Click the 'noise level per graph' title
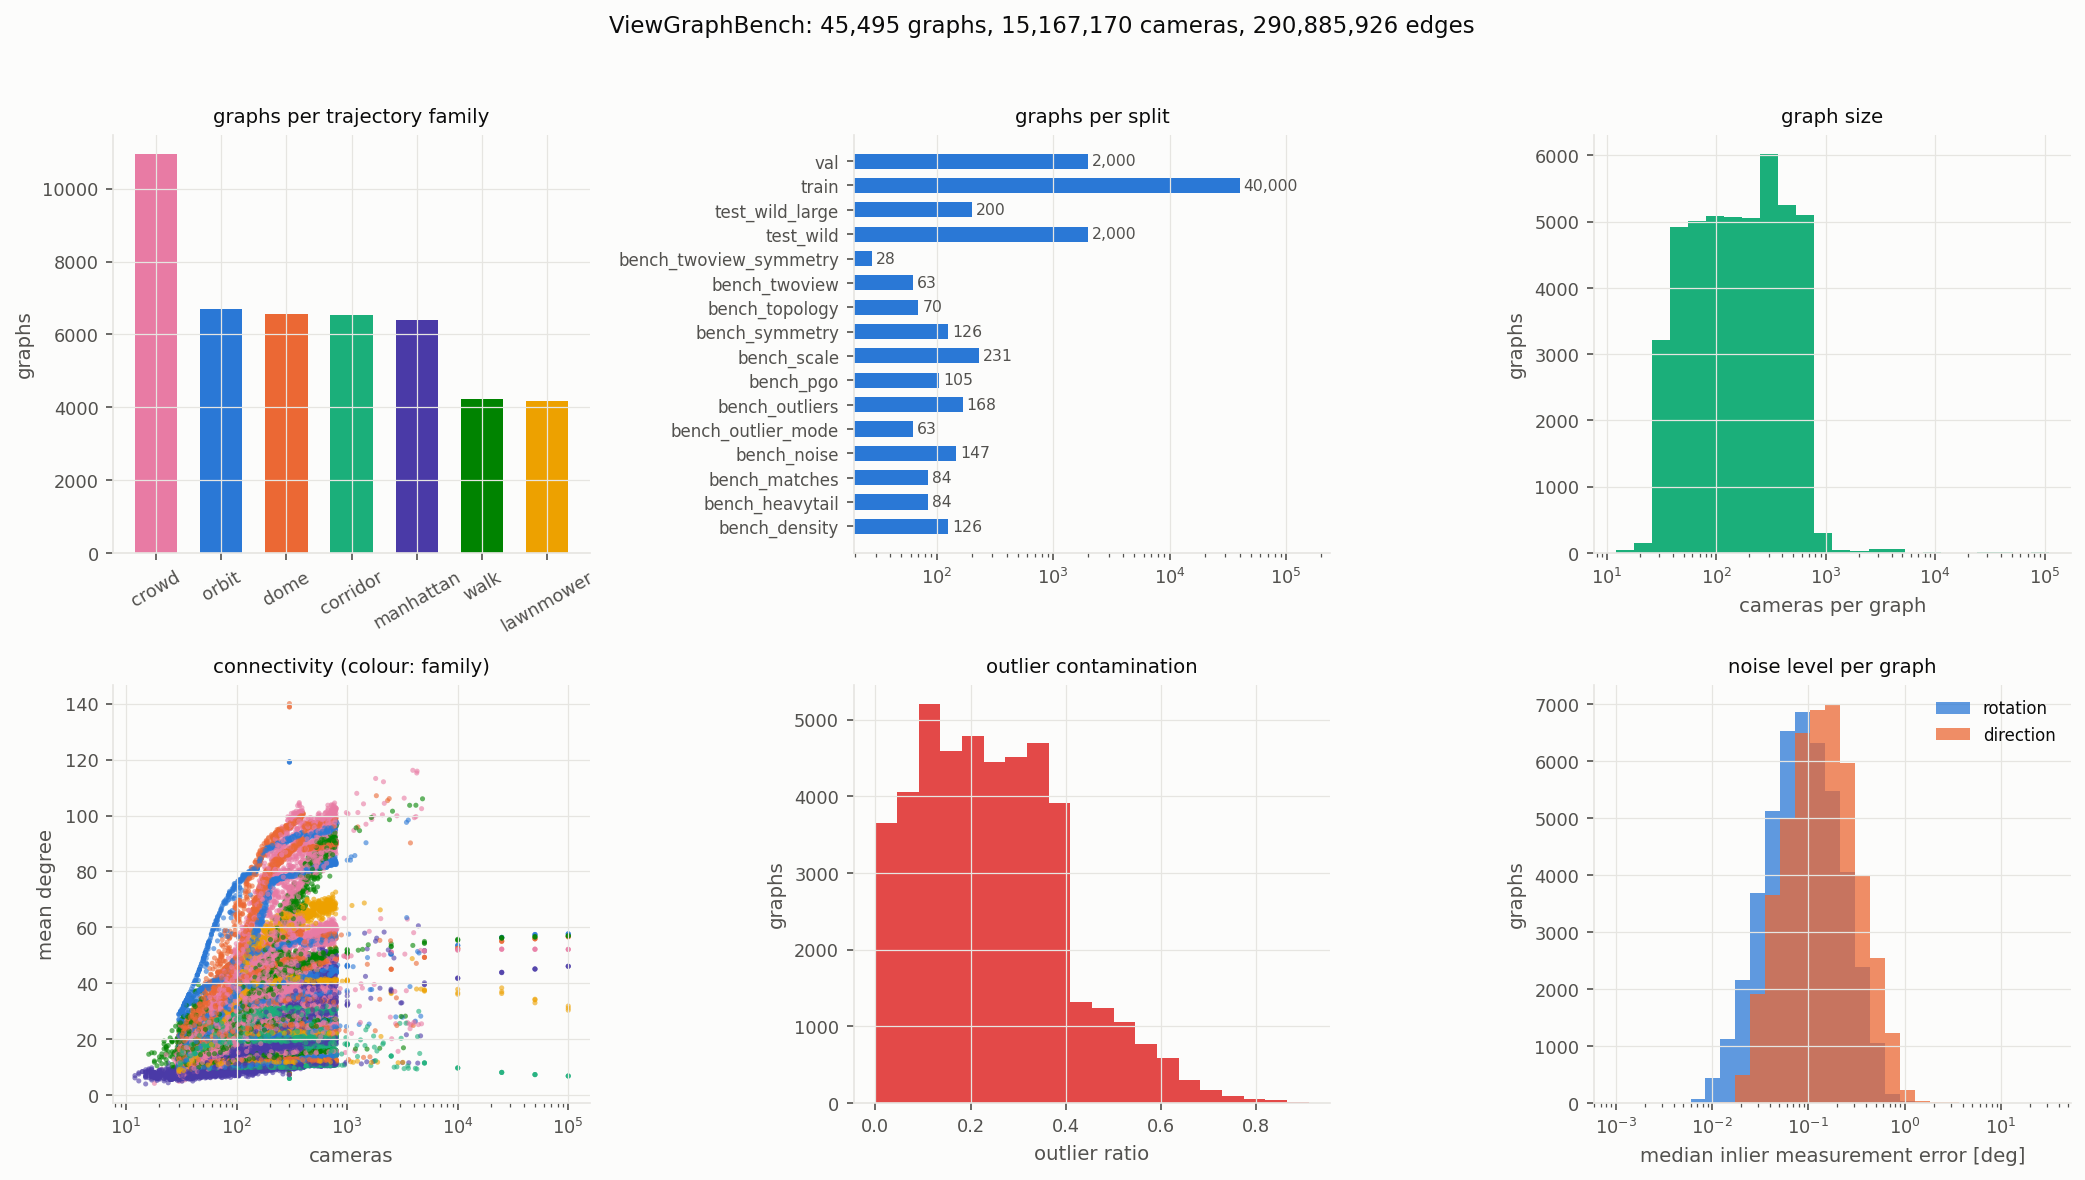Viewport: 2085px width, 1180px height. [x=1832, y=666]
